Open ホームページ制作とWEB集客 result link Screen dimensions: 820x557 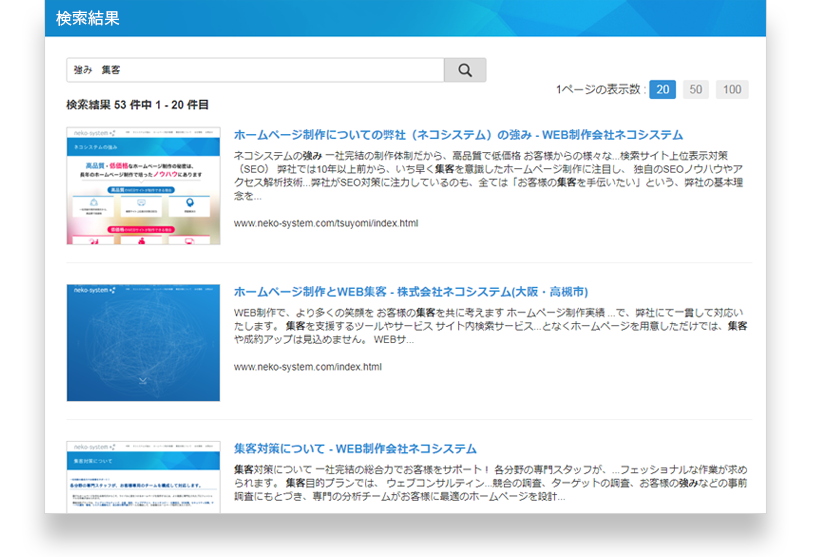coord(411,292)
